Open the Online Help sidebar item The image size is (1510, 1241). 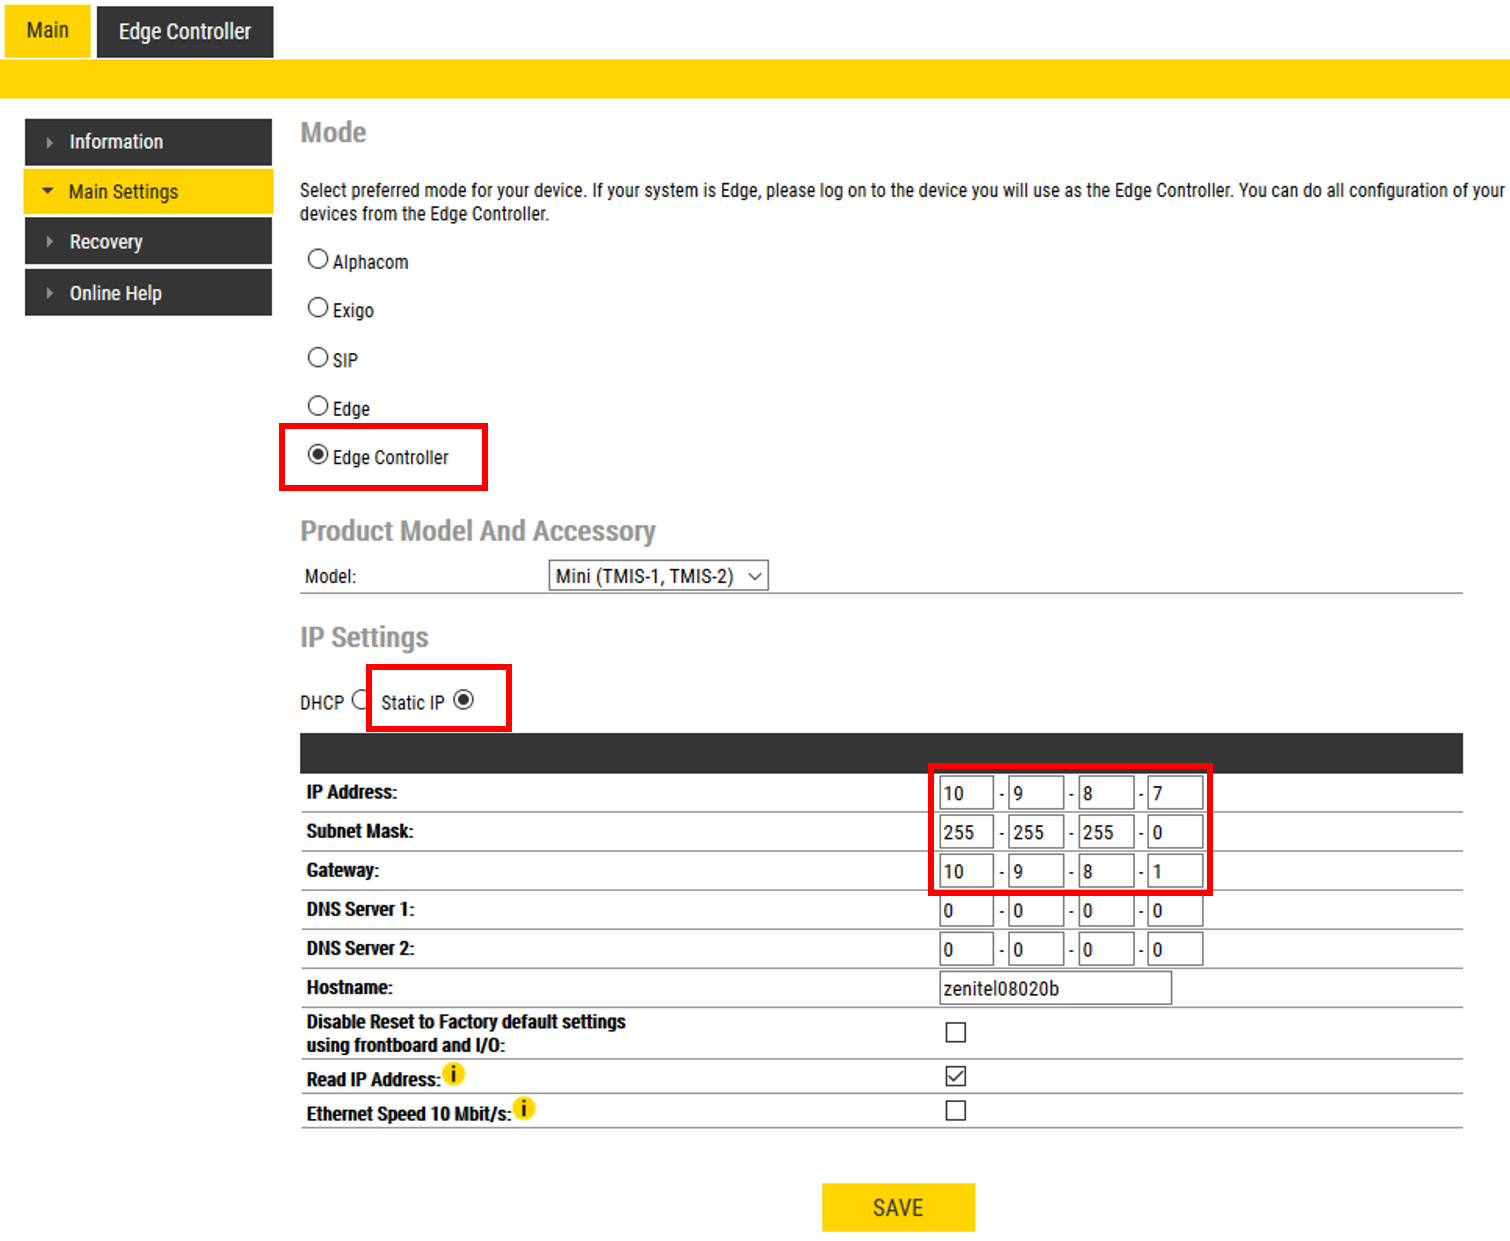pos(148,293)
